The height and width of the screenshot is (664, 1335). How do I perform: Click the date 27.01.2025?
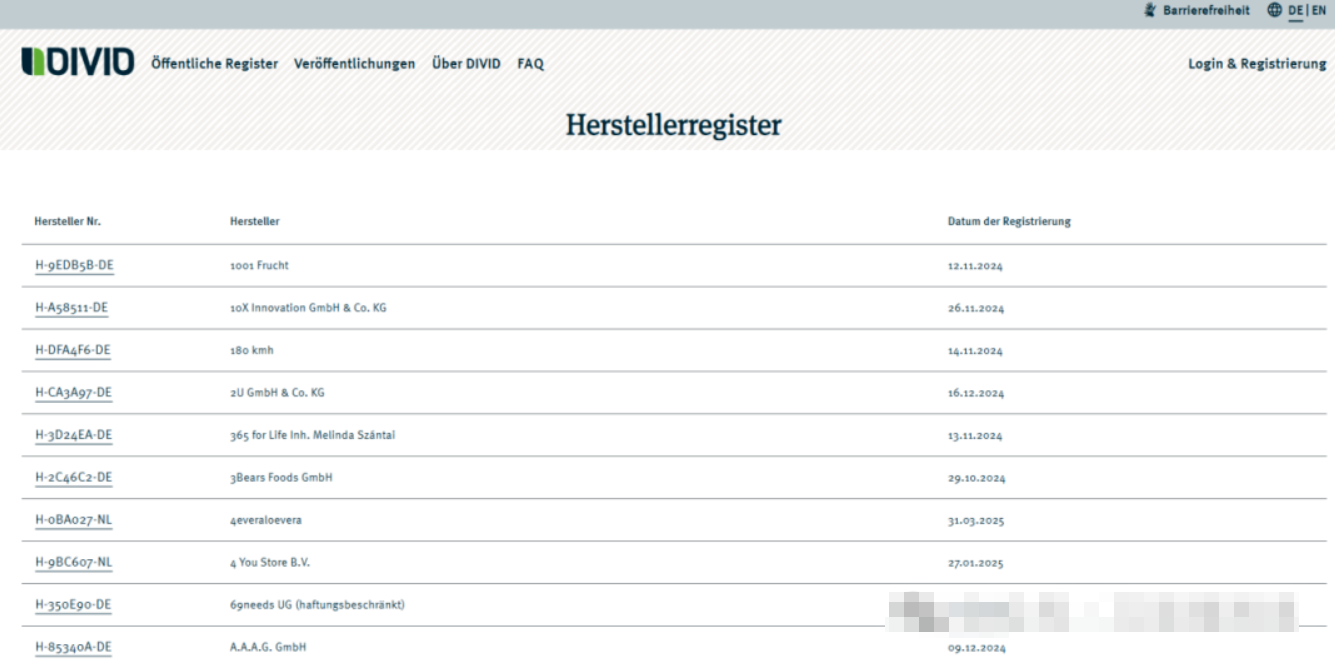pyautogui.click(x=976, y=564)
